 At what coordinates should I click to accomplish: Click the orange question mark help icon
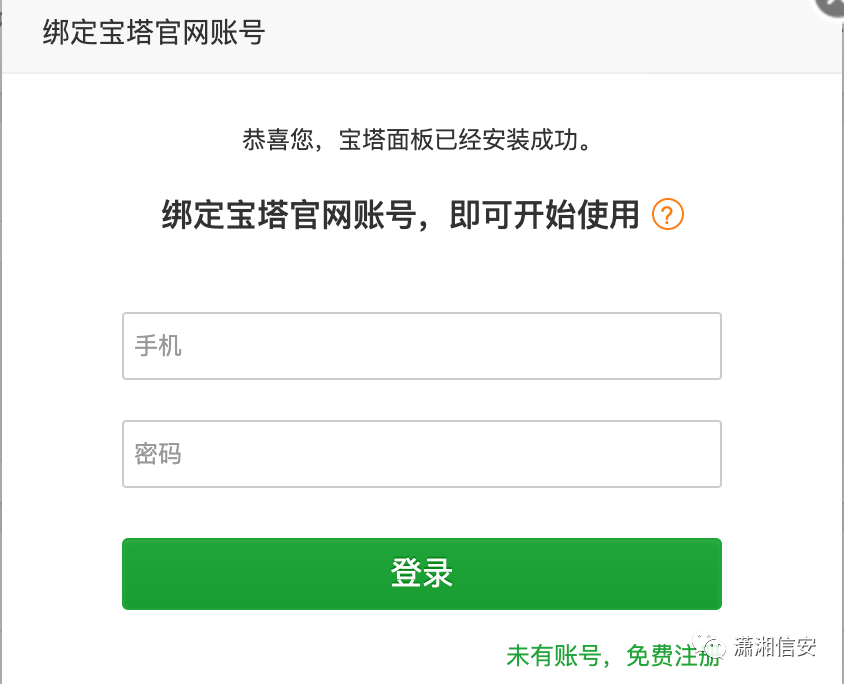click(x=667, y=215)
